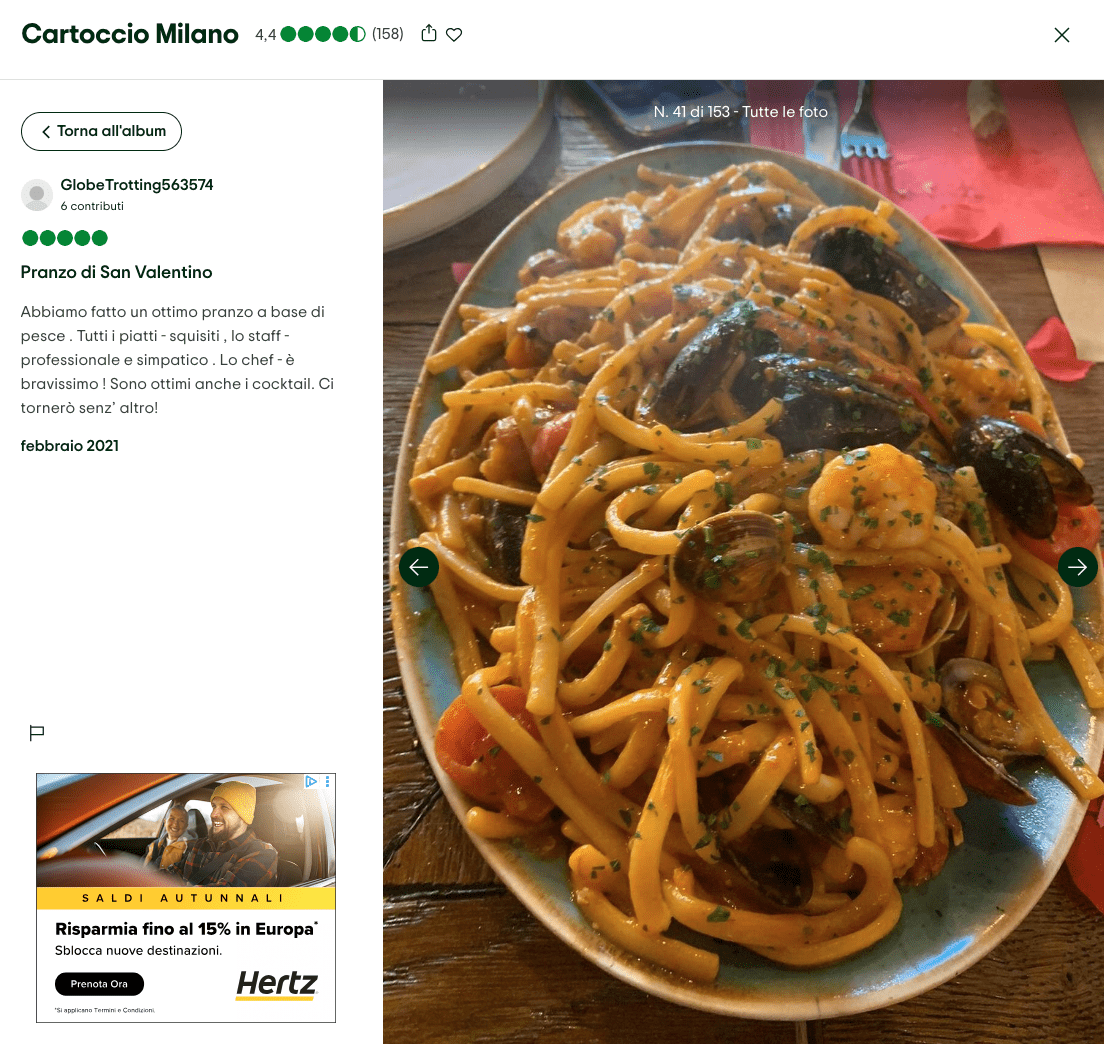The width and height of the screenshot is (1104, 1044).
Task: Click Prenota Ora on Hertz ad
Action: [99, 983]
